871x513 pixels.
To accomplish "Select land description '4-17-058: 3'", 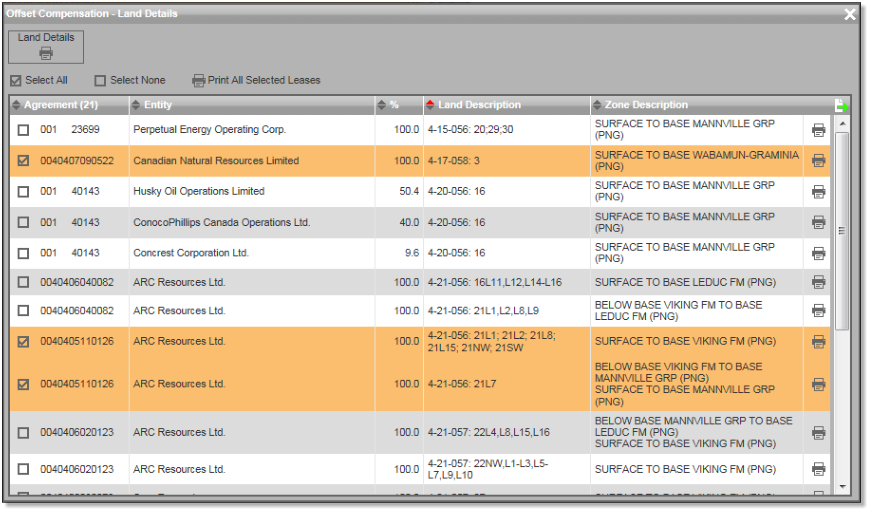I will [x=453, y=160].
